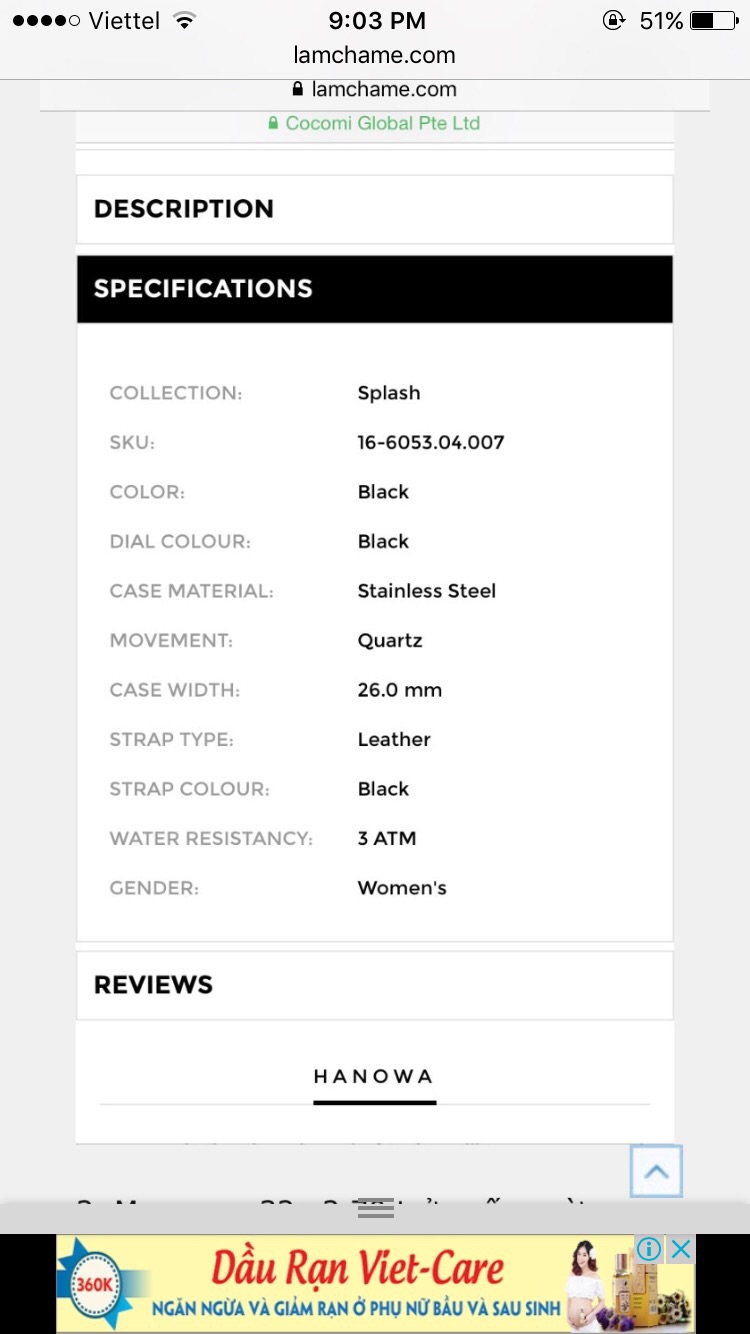750x1334 pixels.
Task: Tap the scroll-to-top arrow button
Action: point(656,1171)
